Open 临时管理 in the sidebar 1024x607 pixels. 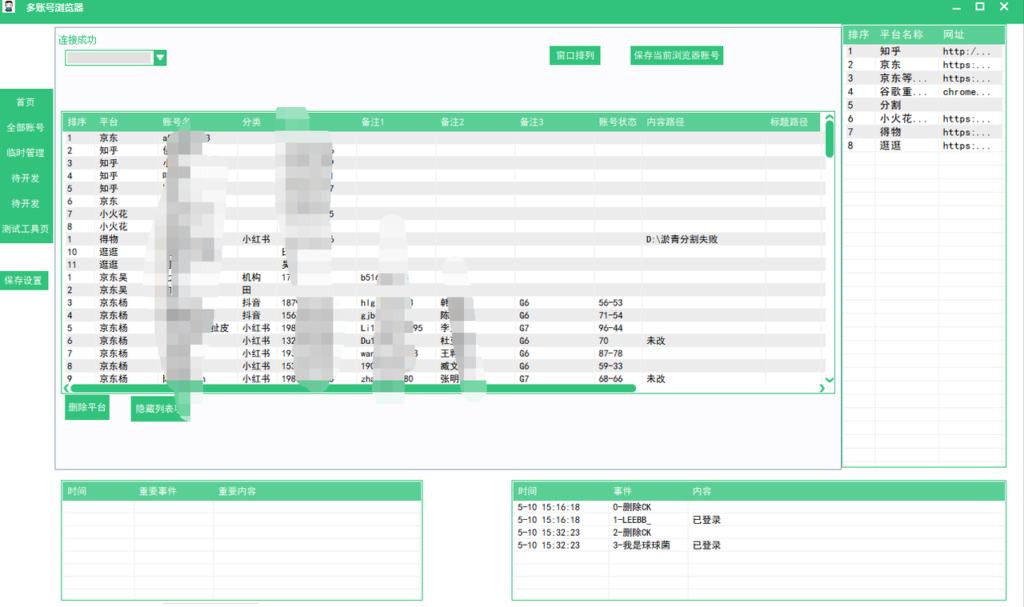point(26,153)
